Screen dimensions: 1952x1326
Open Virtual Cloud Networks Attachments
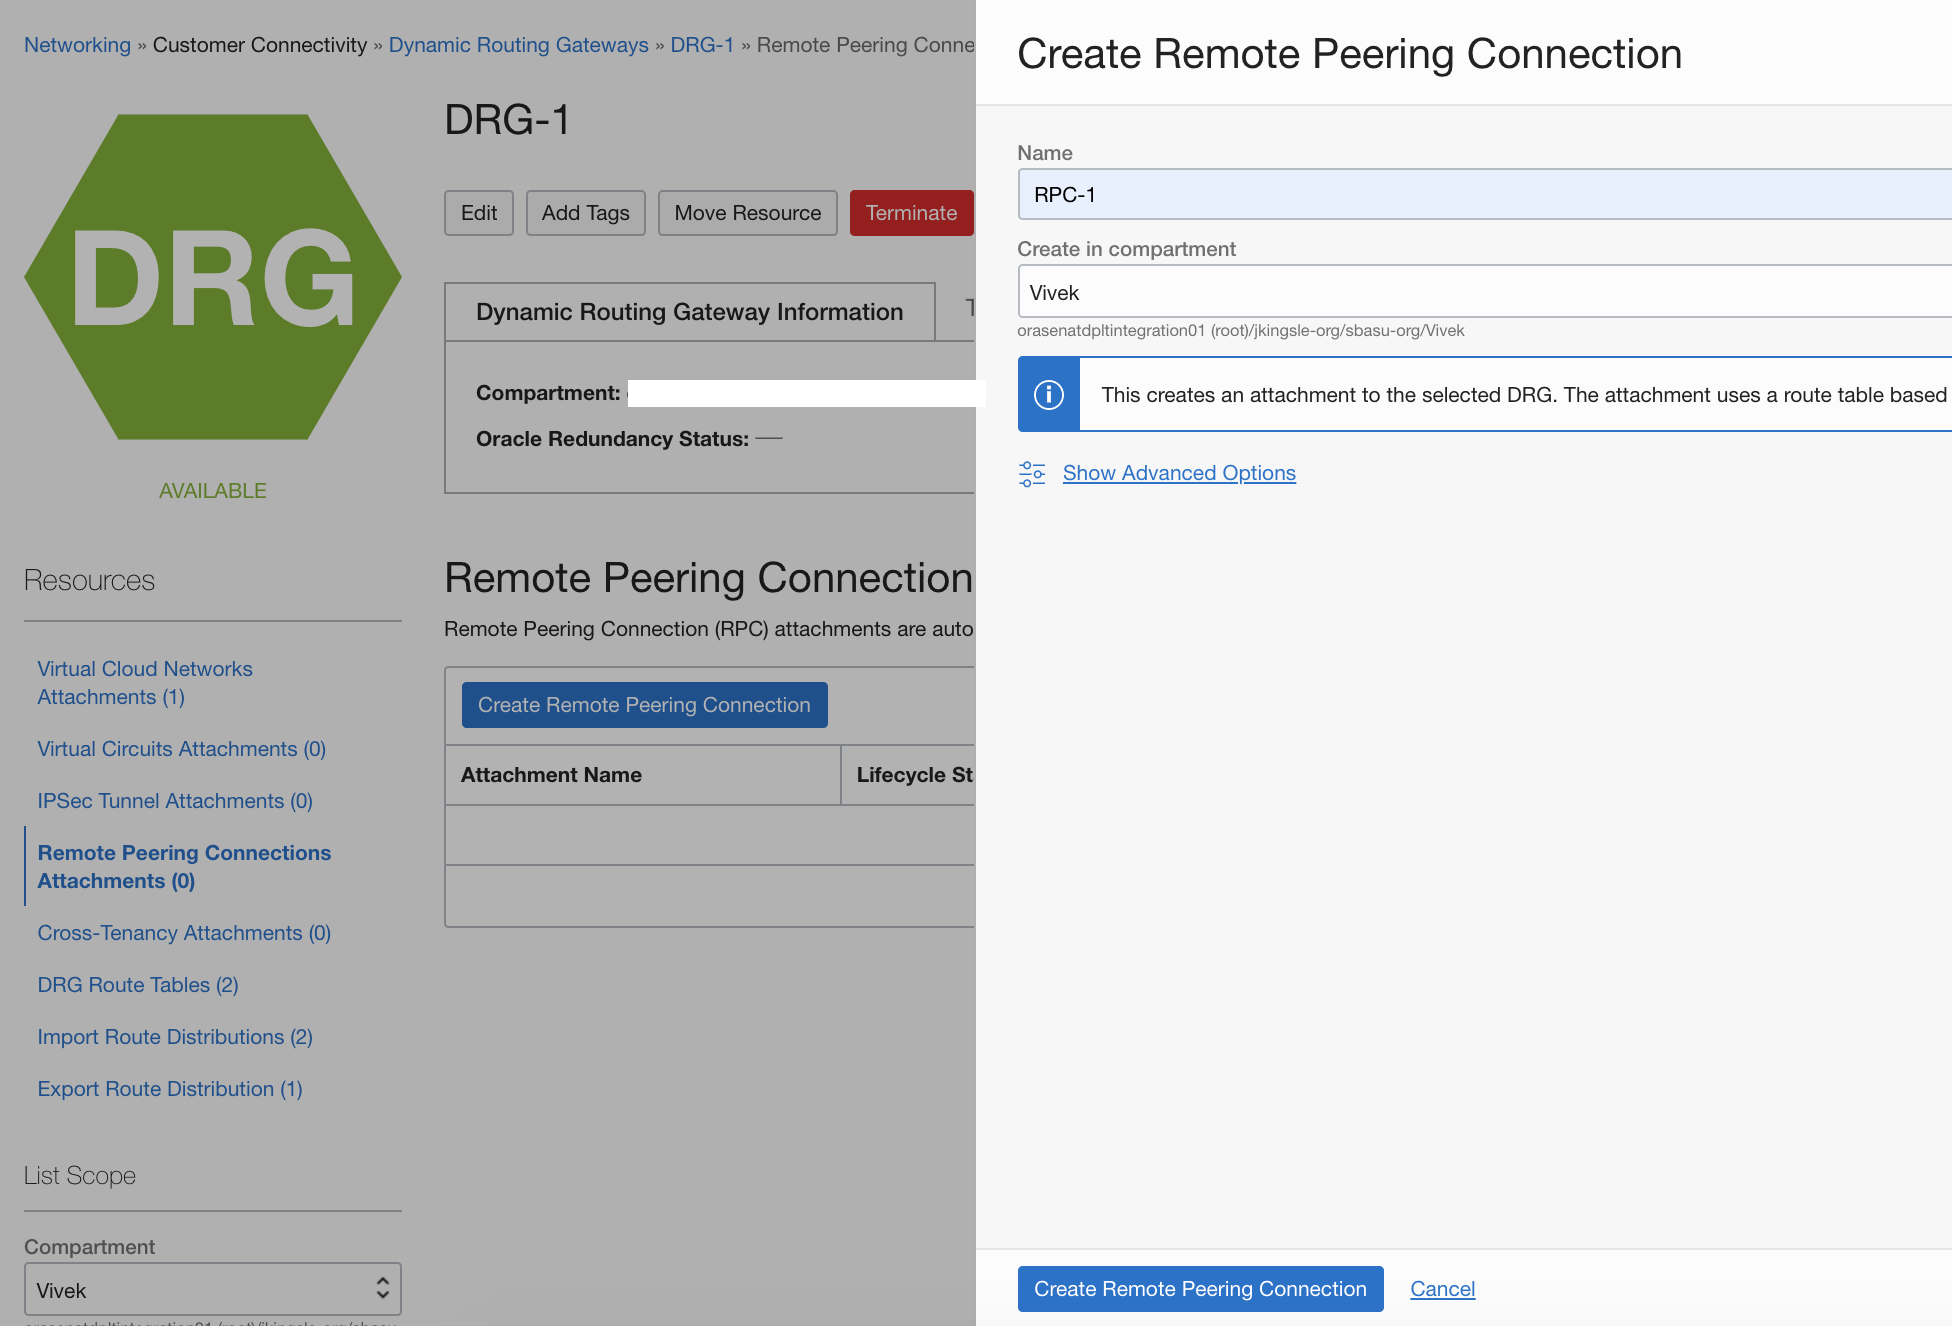click(x=144, y=682)
